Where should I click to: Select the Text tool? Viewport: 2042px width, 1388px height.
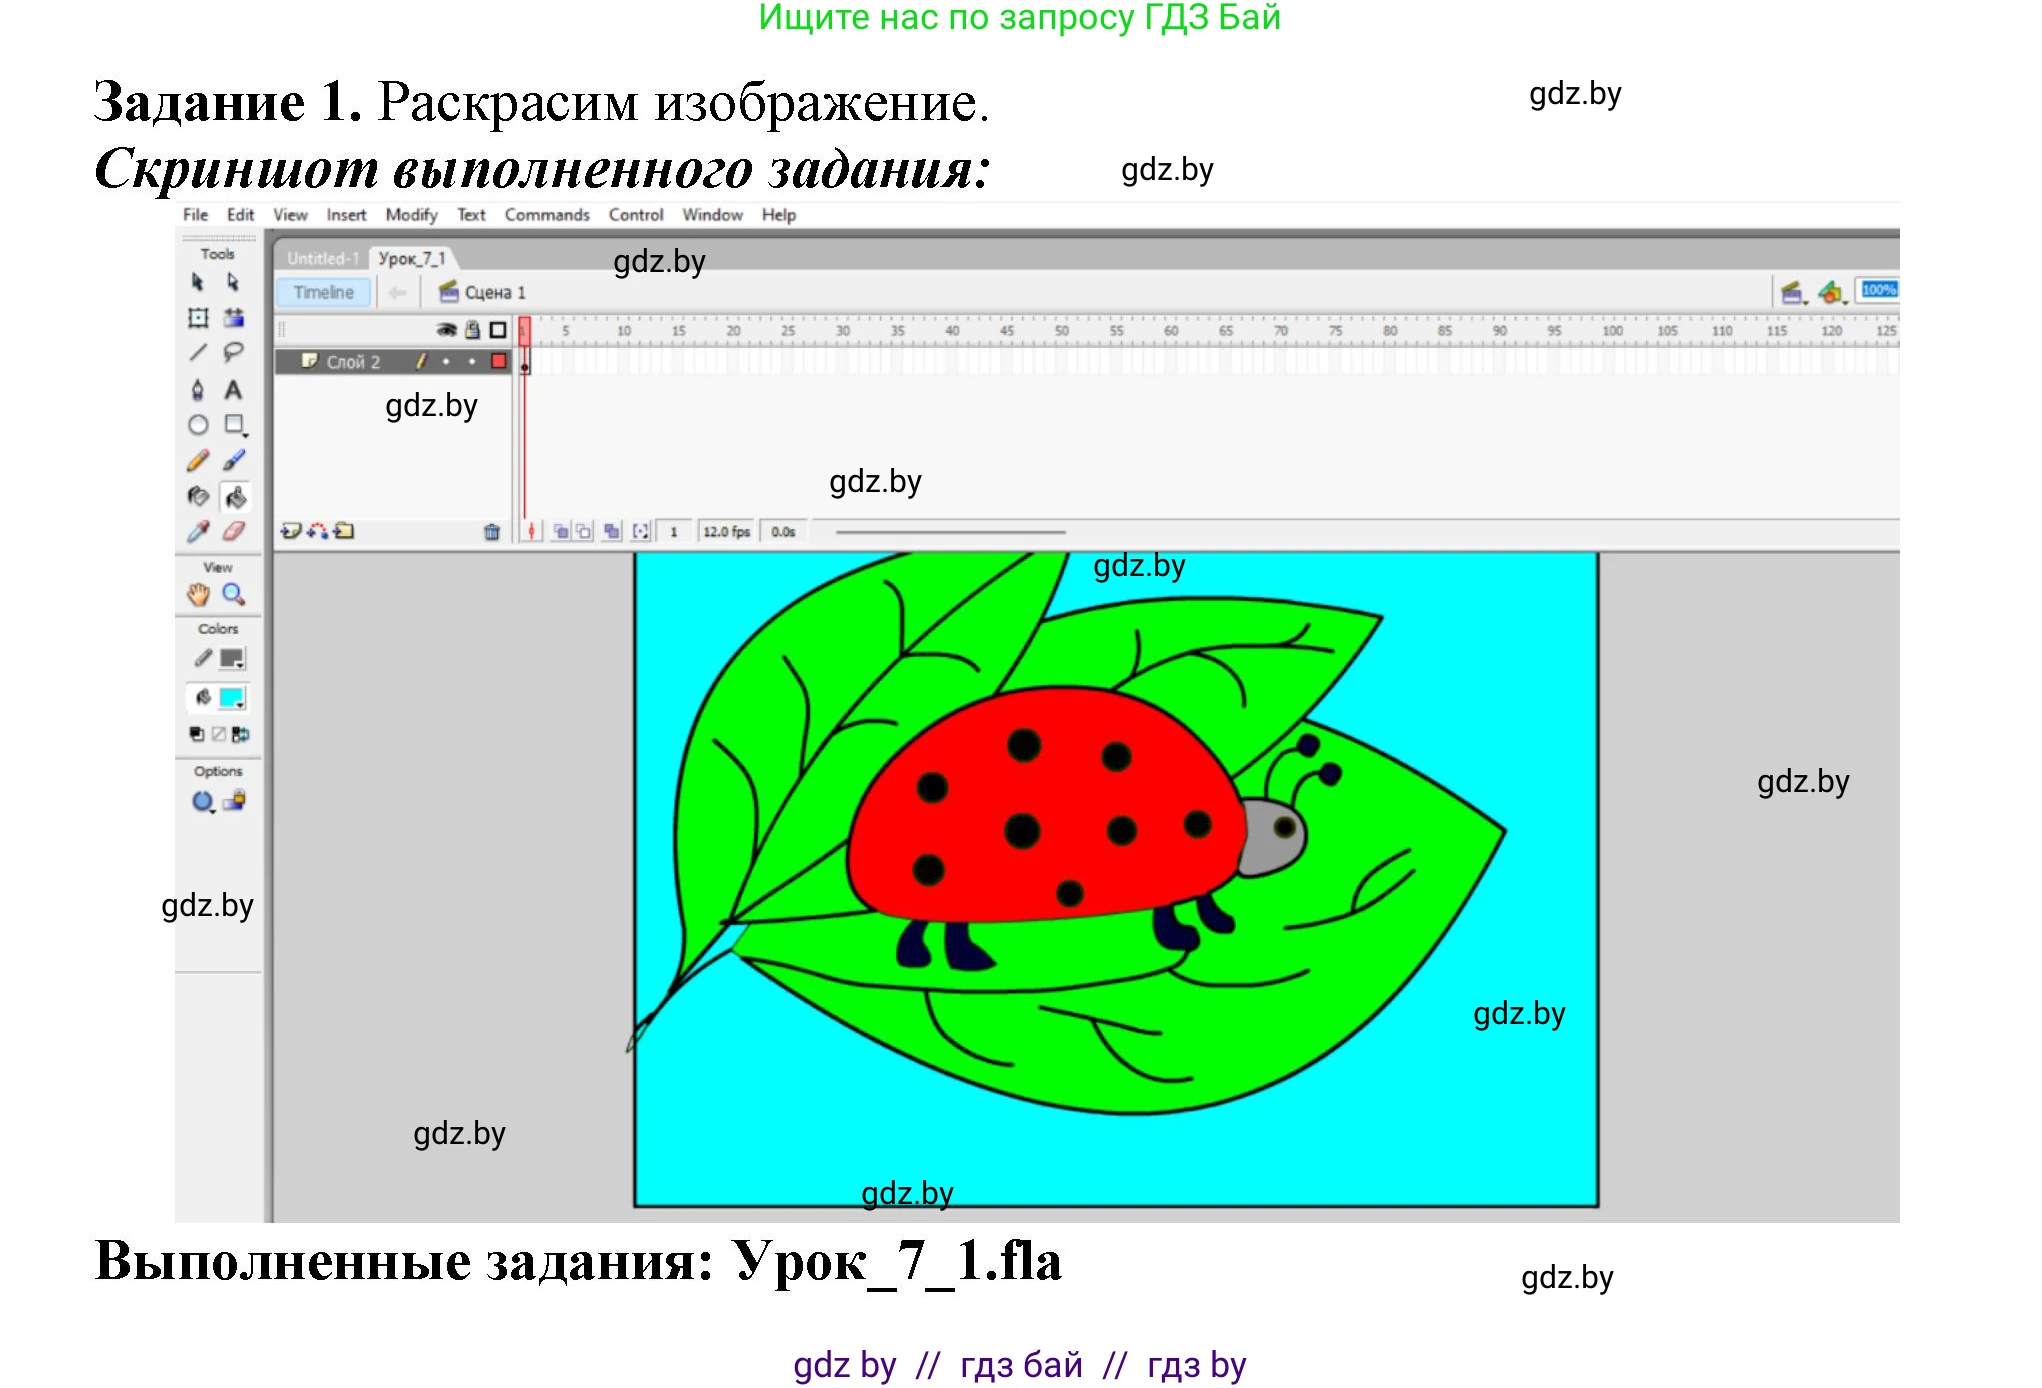[x=234, y=387]
